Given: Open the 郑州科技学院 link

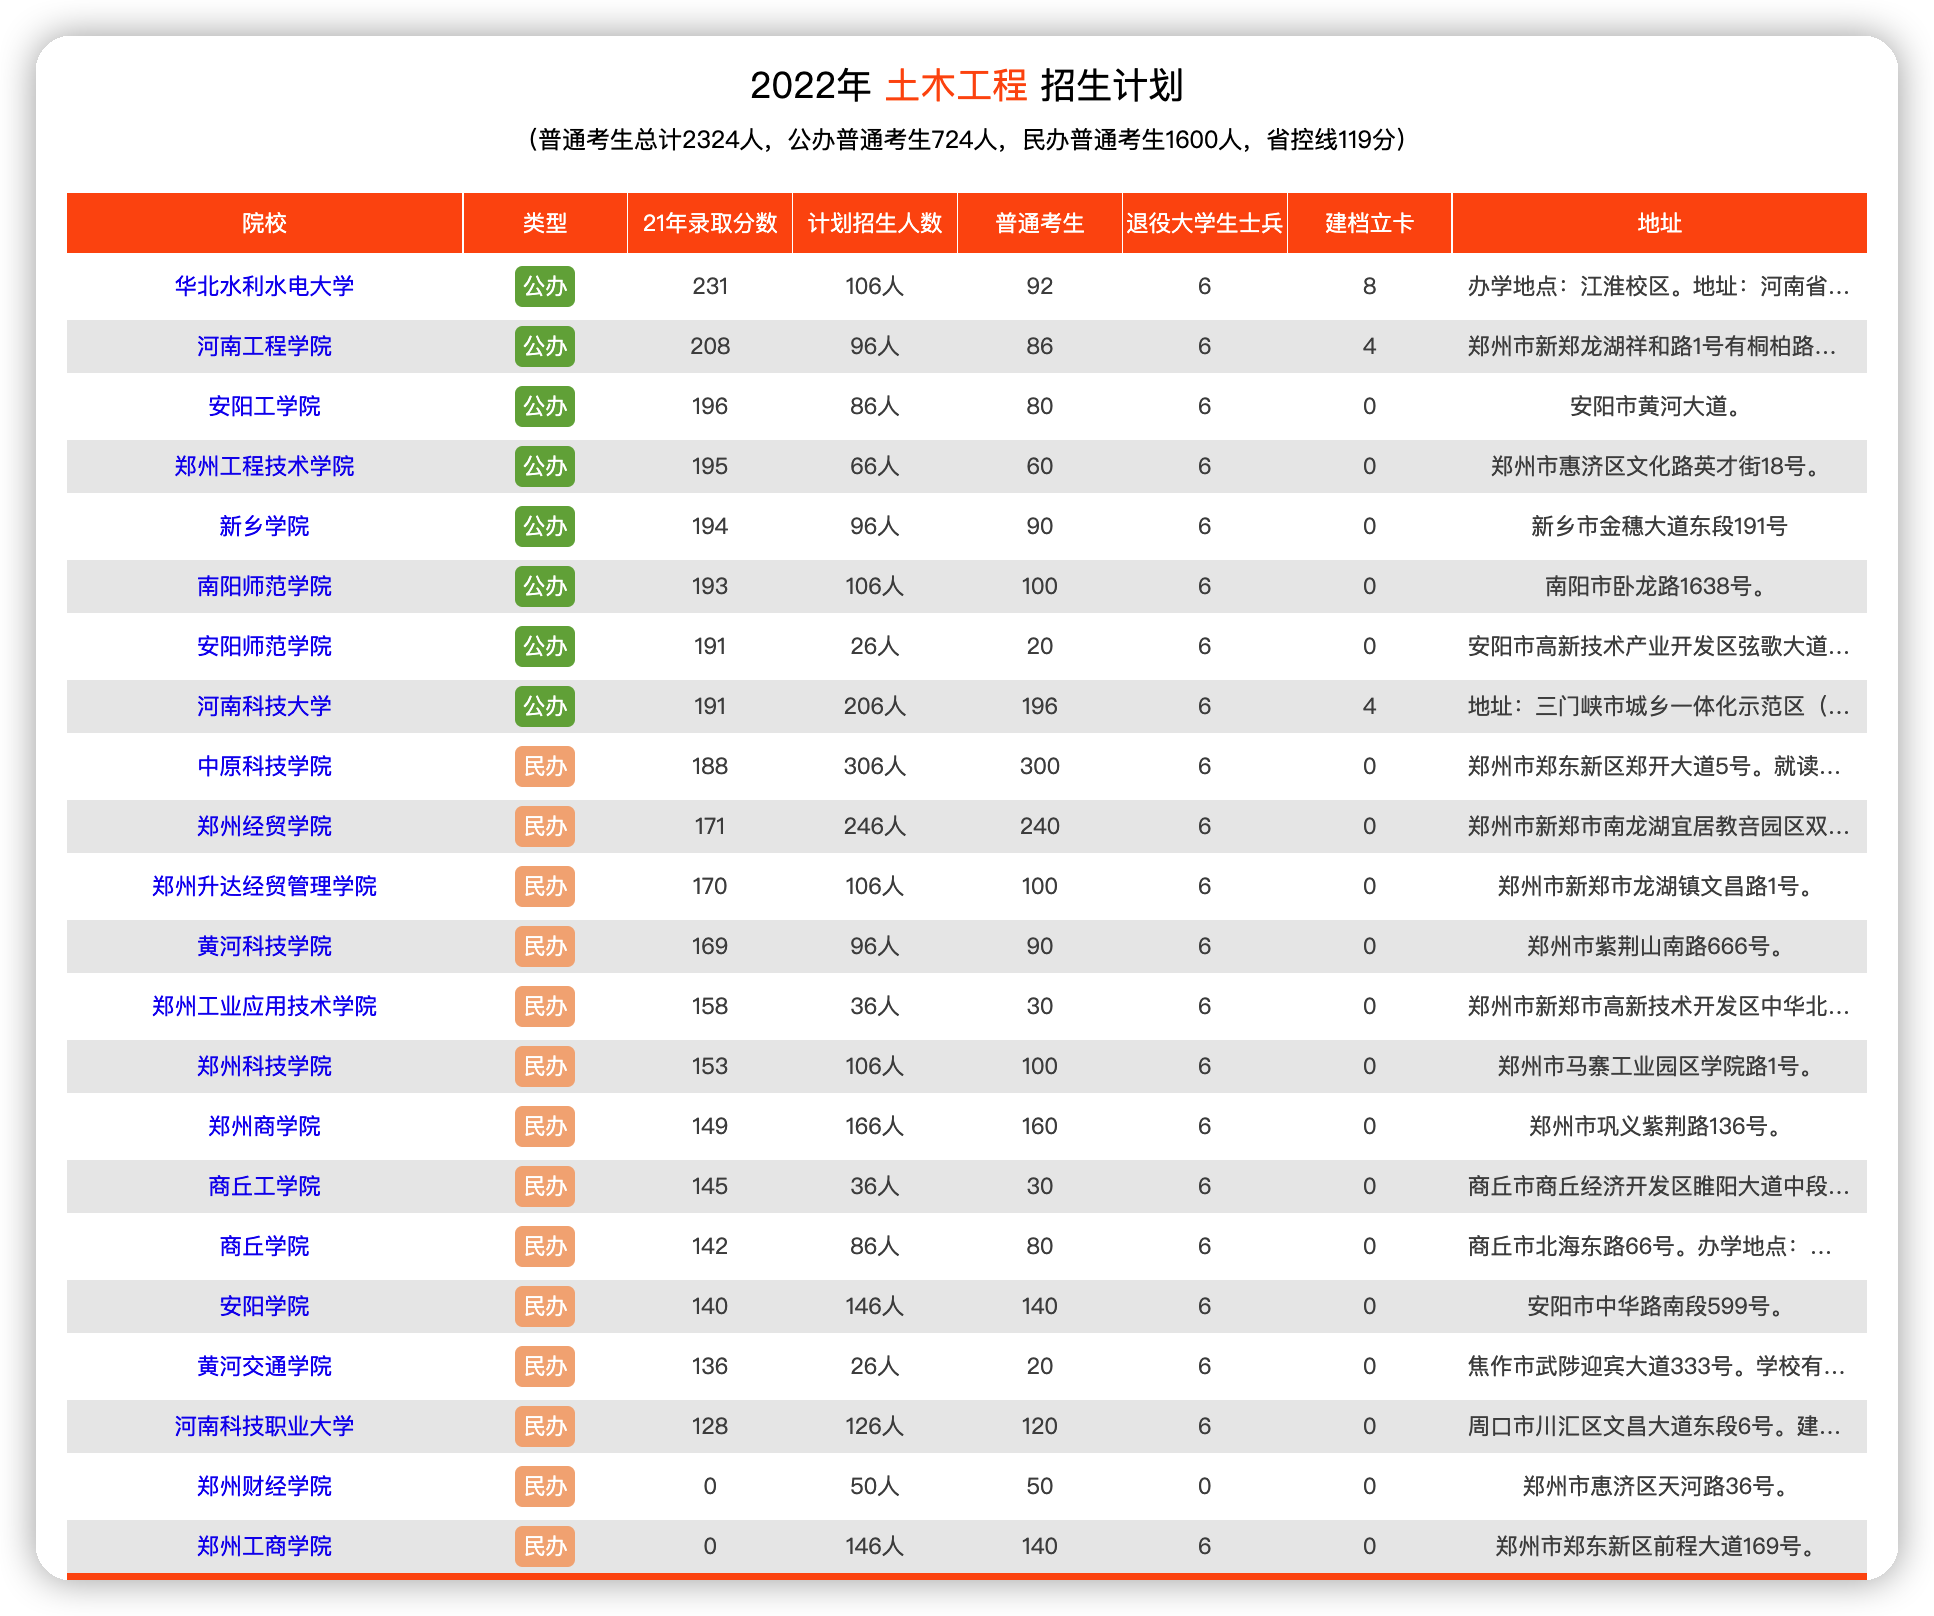Looking at the screenshot, I should pos(264,1066).
